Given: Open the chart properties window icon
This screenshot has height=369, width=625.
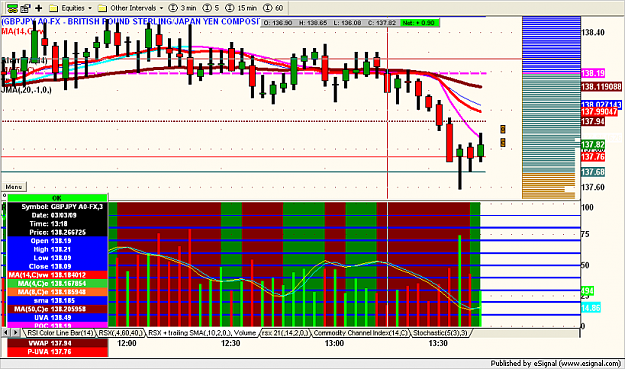Looking at the screenshot, I should click(x=26, y=8).
